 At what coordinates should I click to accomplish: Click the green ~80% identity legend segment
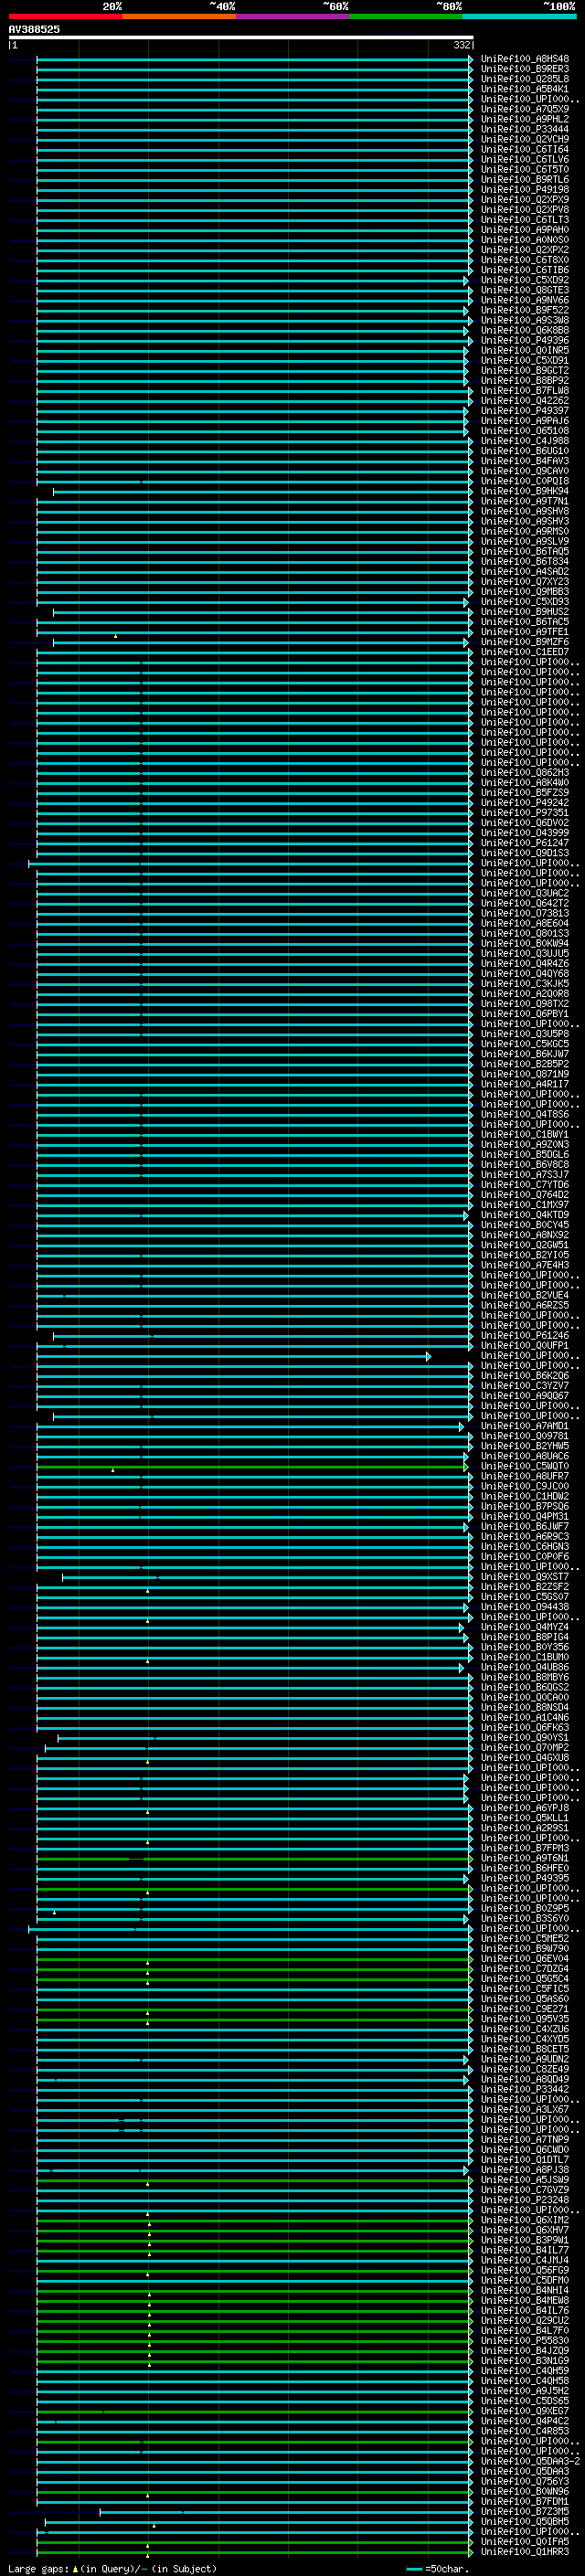coord(406,16)
